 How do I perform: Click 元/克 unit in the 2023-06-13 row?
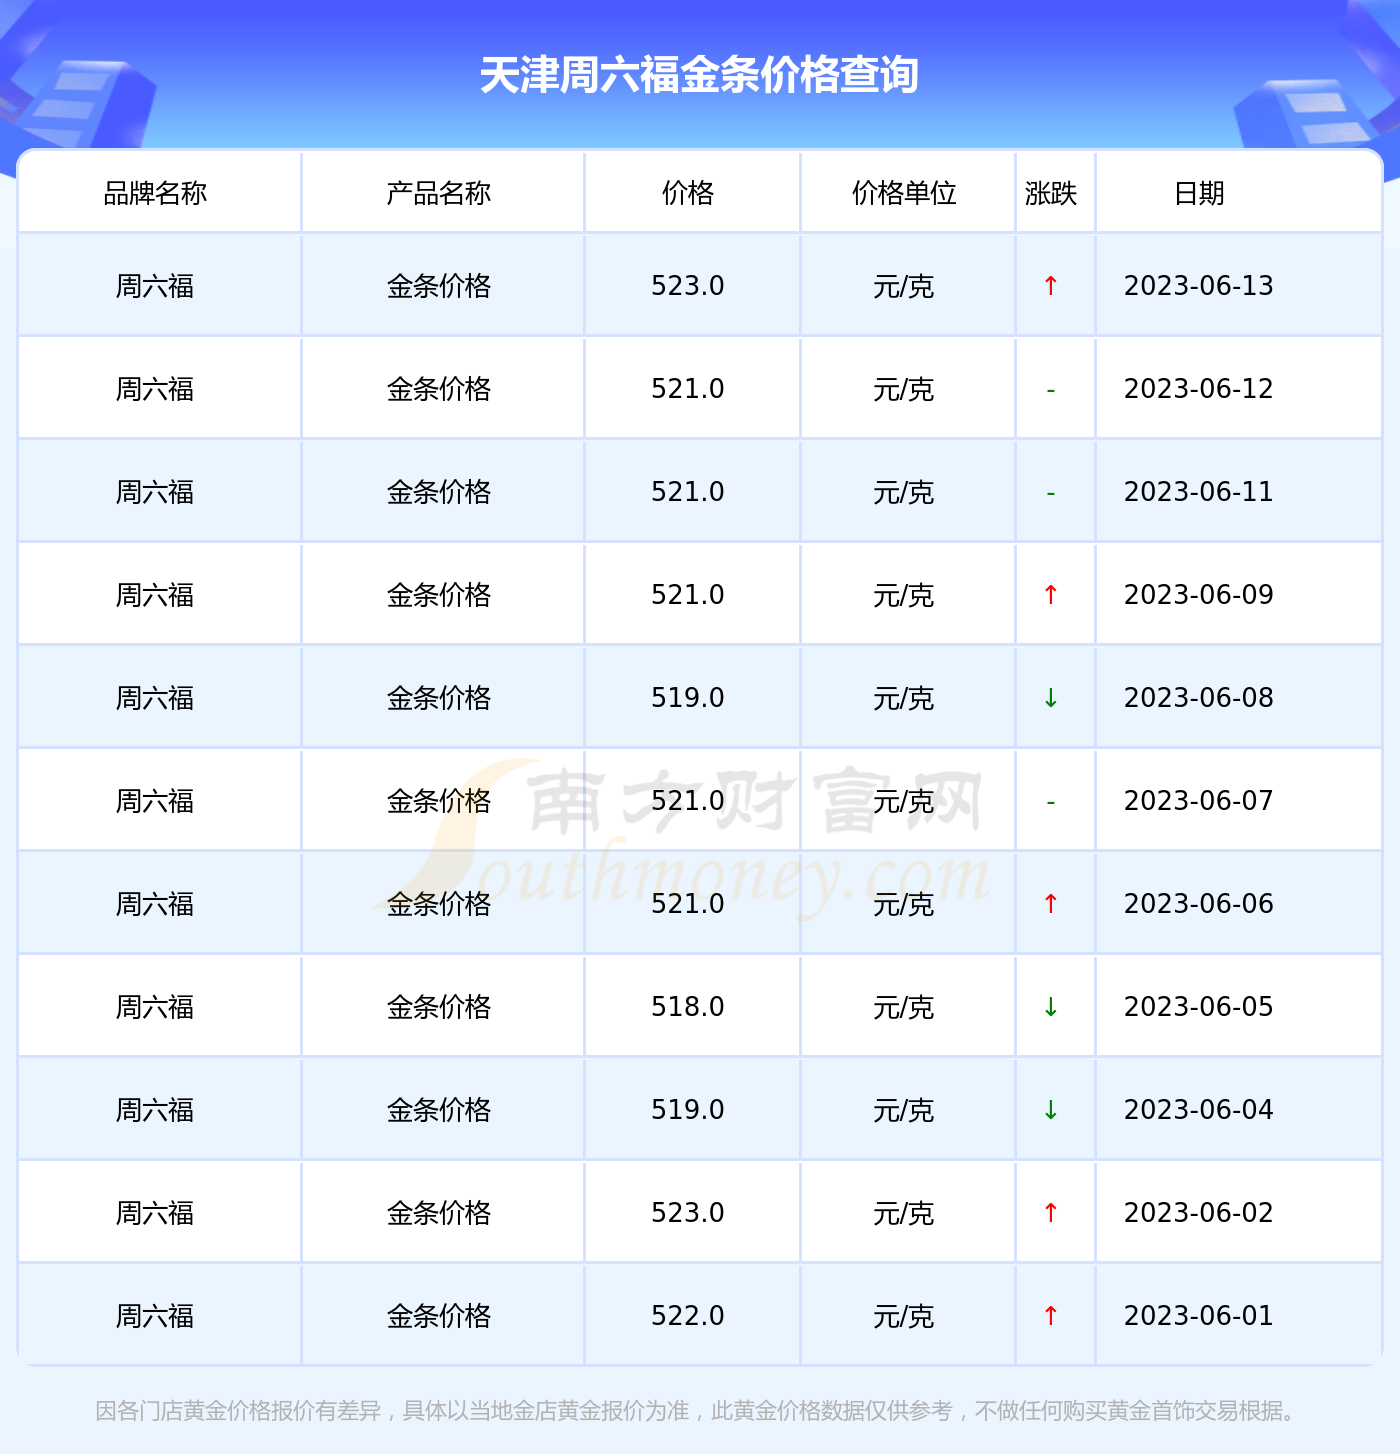point(904,287)
